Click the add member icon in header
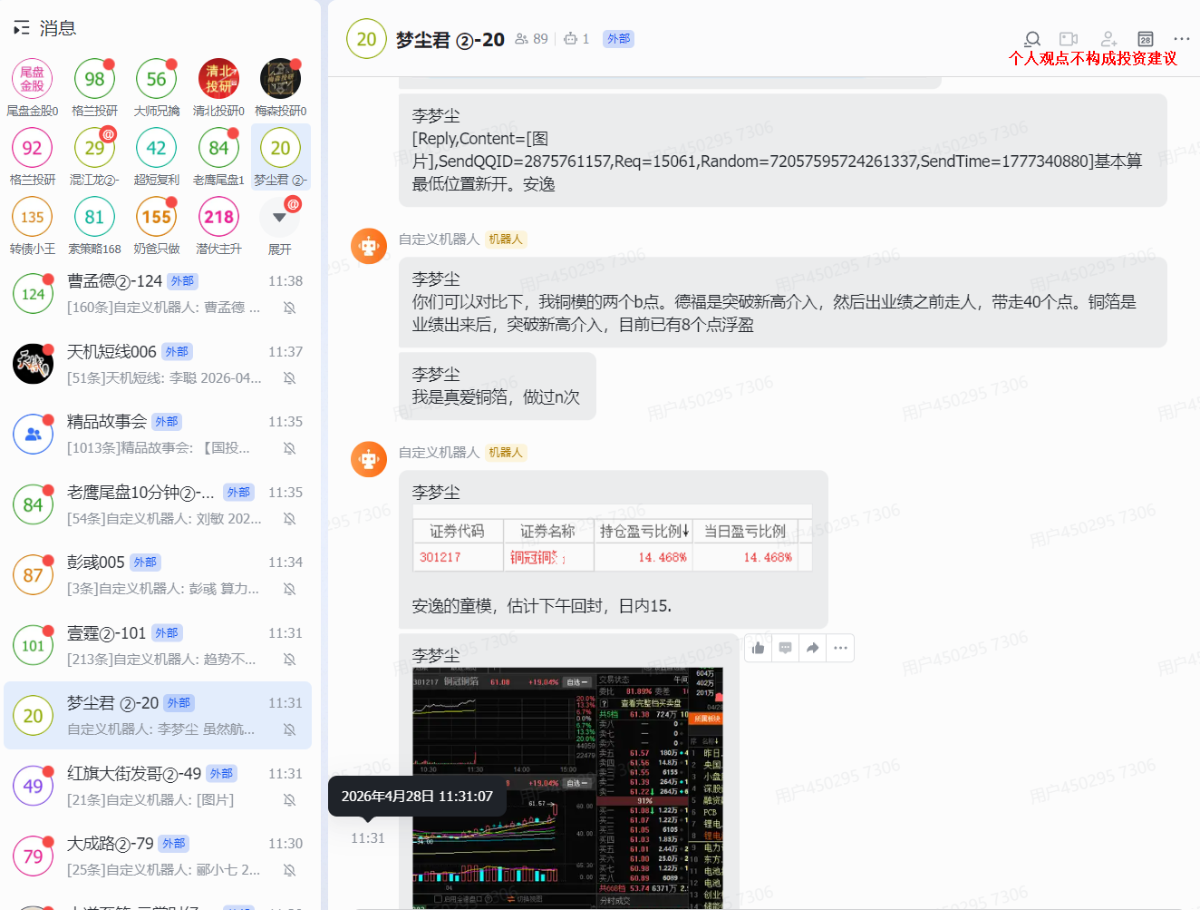This screenshot has height=910, width=1200. 1108,39
